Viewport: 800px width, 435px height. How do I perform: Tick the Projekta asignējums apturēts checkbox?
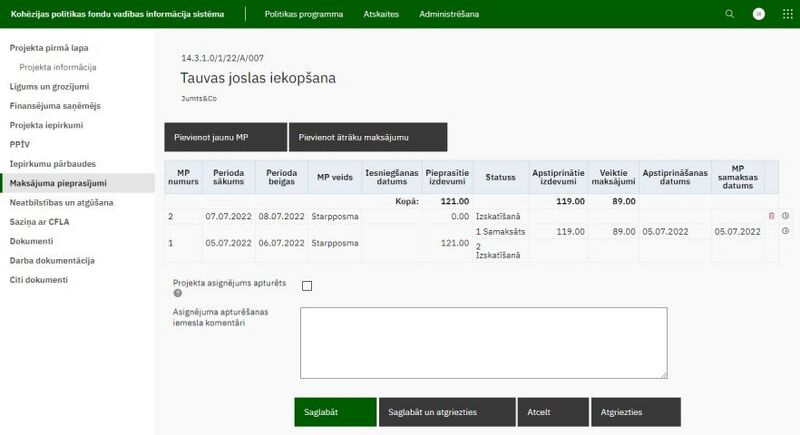pos(307,286)
